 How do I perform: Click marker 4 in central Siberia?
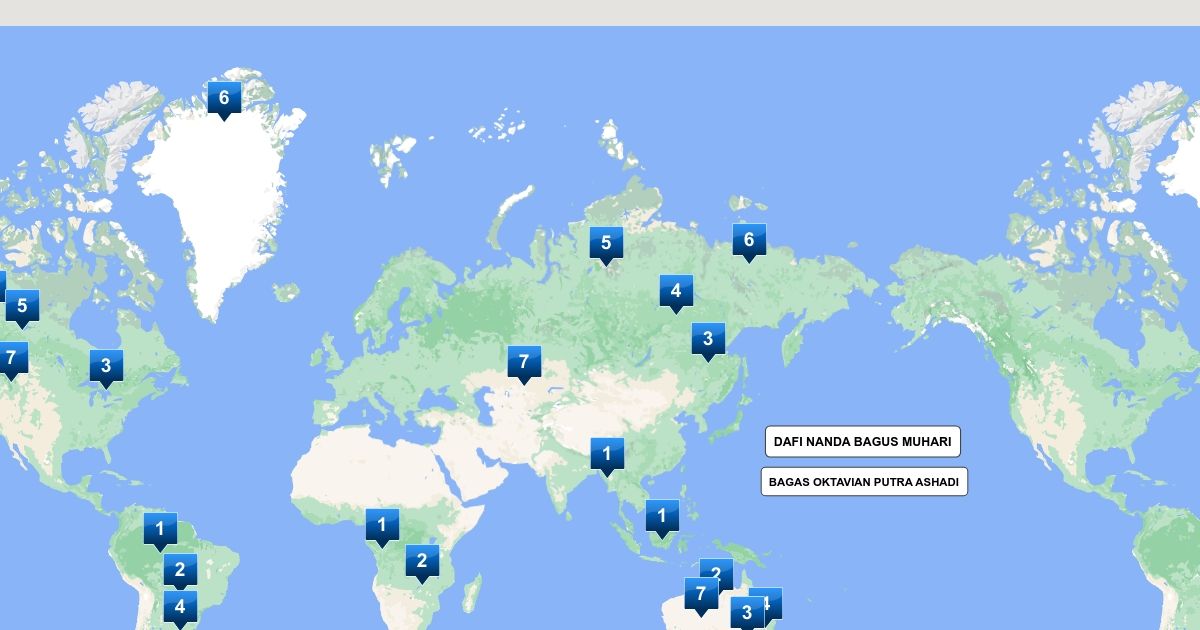(676, 293)
